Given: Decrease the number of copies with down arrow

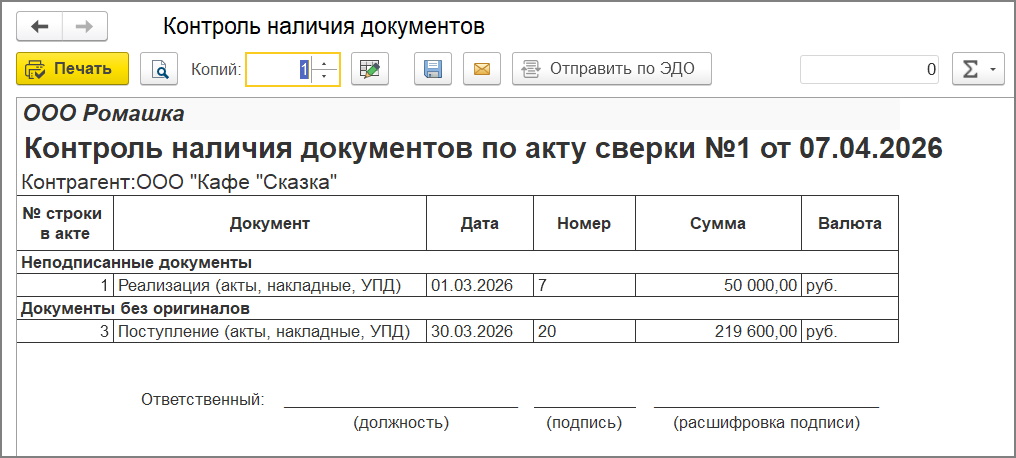Looking at the screenshot, I should (325, 76).
